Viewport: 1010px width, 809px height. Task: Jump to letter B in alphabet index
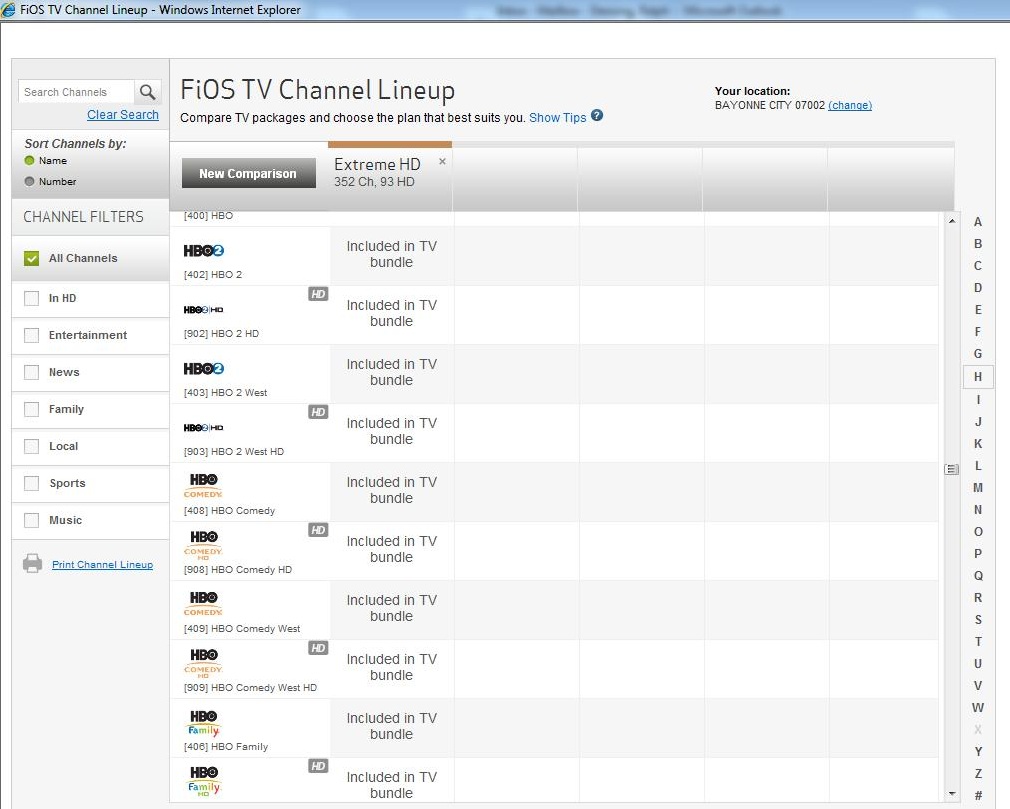[978, 243]
